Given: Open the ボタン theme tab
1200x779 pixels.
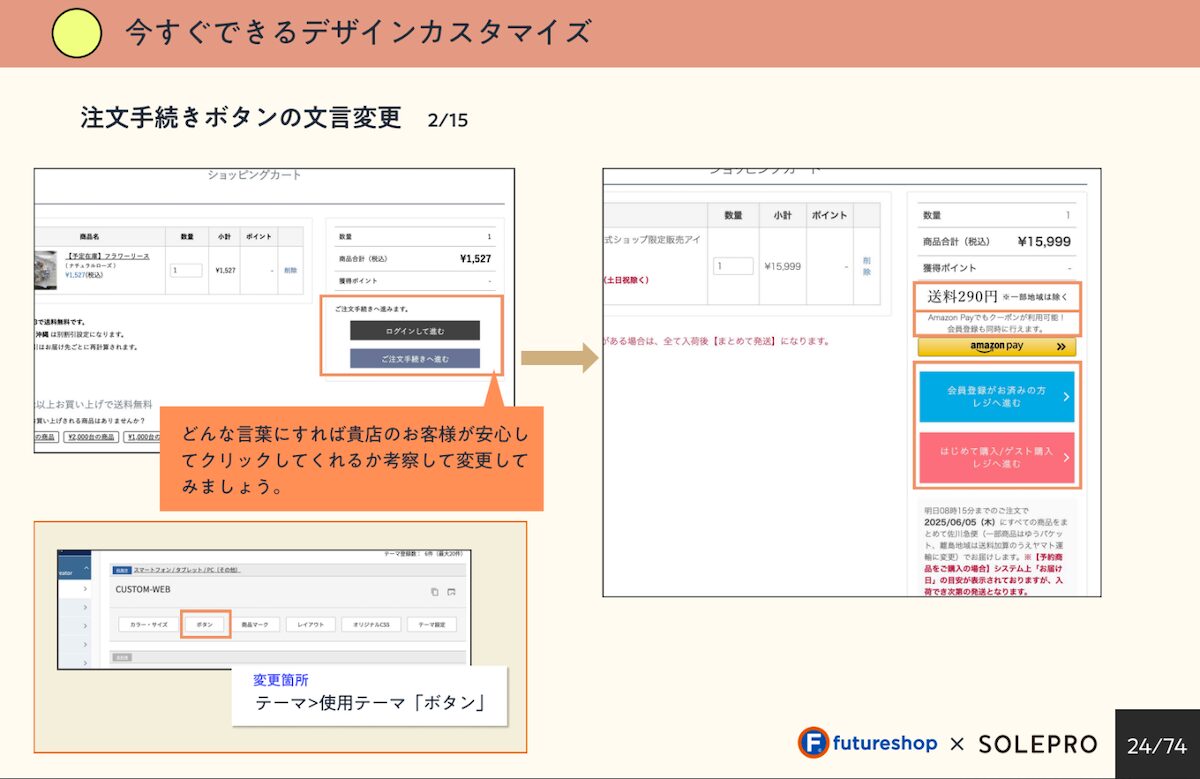Looking at the screenshot, I should (205, 625).
